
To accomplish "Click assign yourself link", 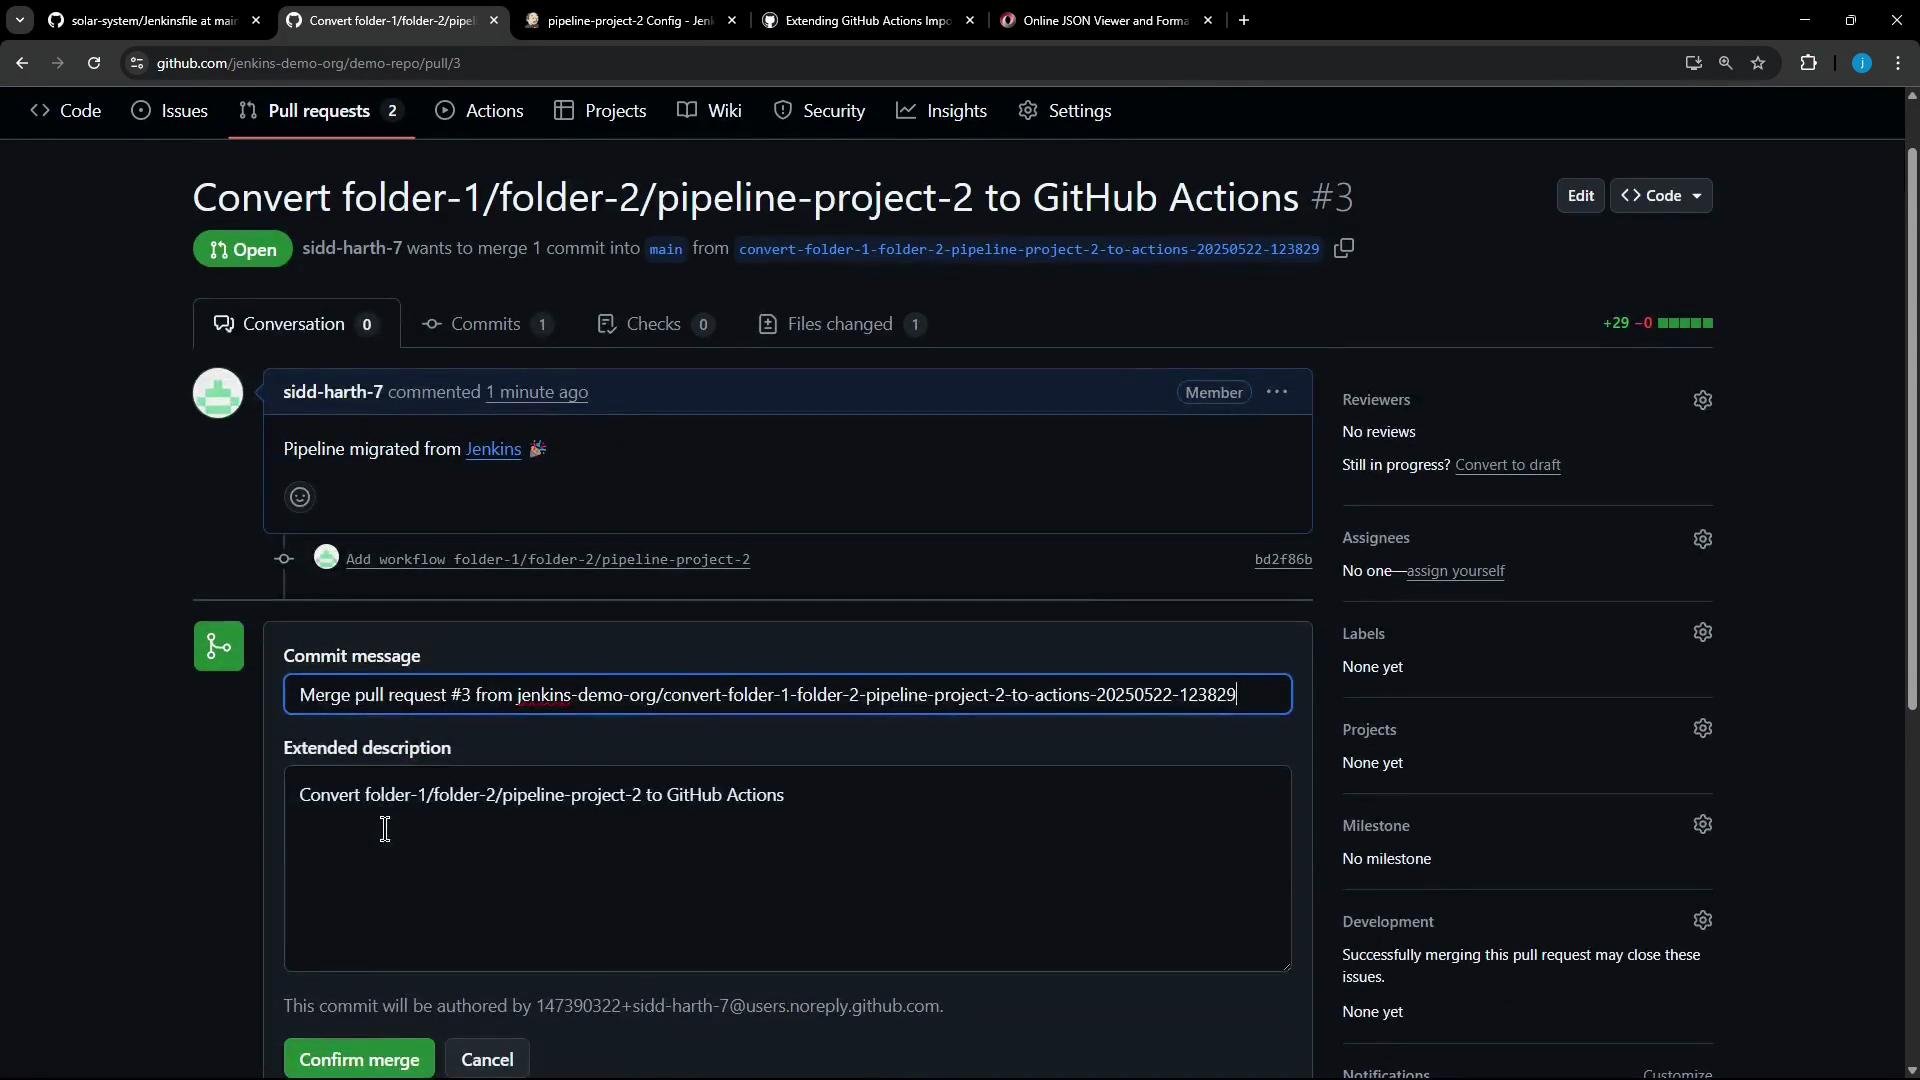I will point(1455,571).
